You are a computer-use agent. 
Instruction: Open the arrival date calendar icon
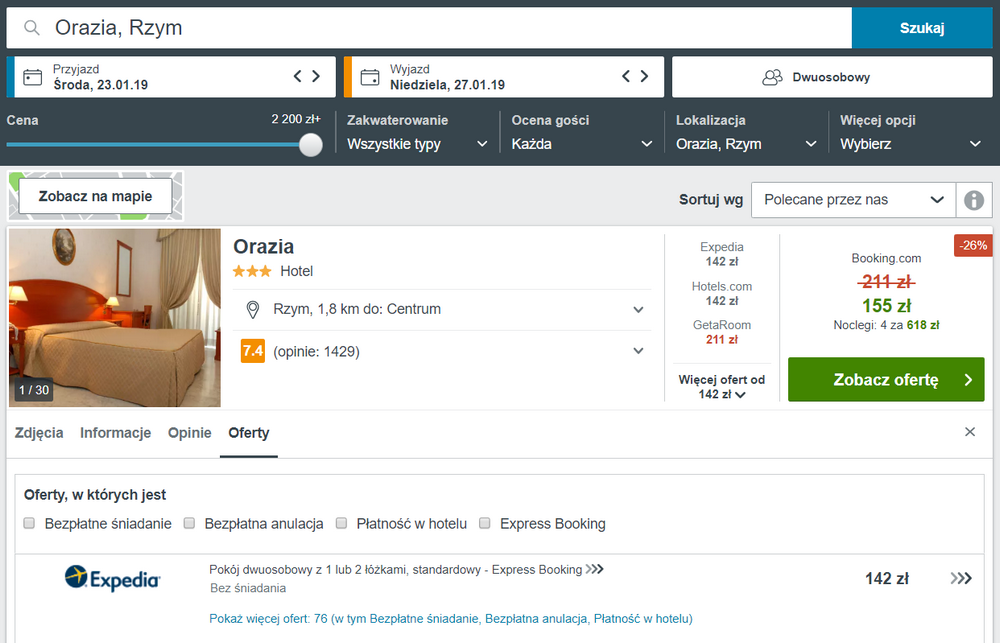[x=33, y=77]
